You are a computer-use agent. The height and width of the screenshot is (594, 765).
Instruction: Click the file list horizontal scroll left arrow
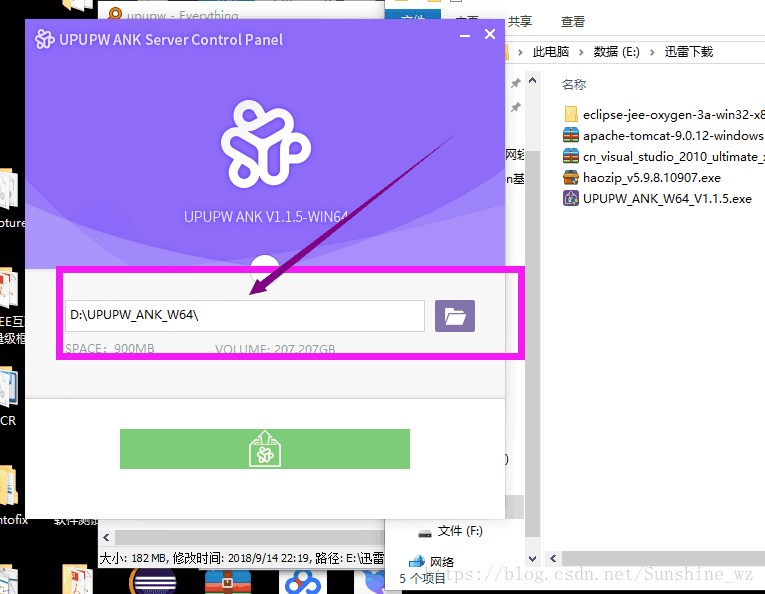tap(553, 558)
